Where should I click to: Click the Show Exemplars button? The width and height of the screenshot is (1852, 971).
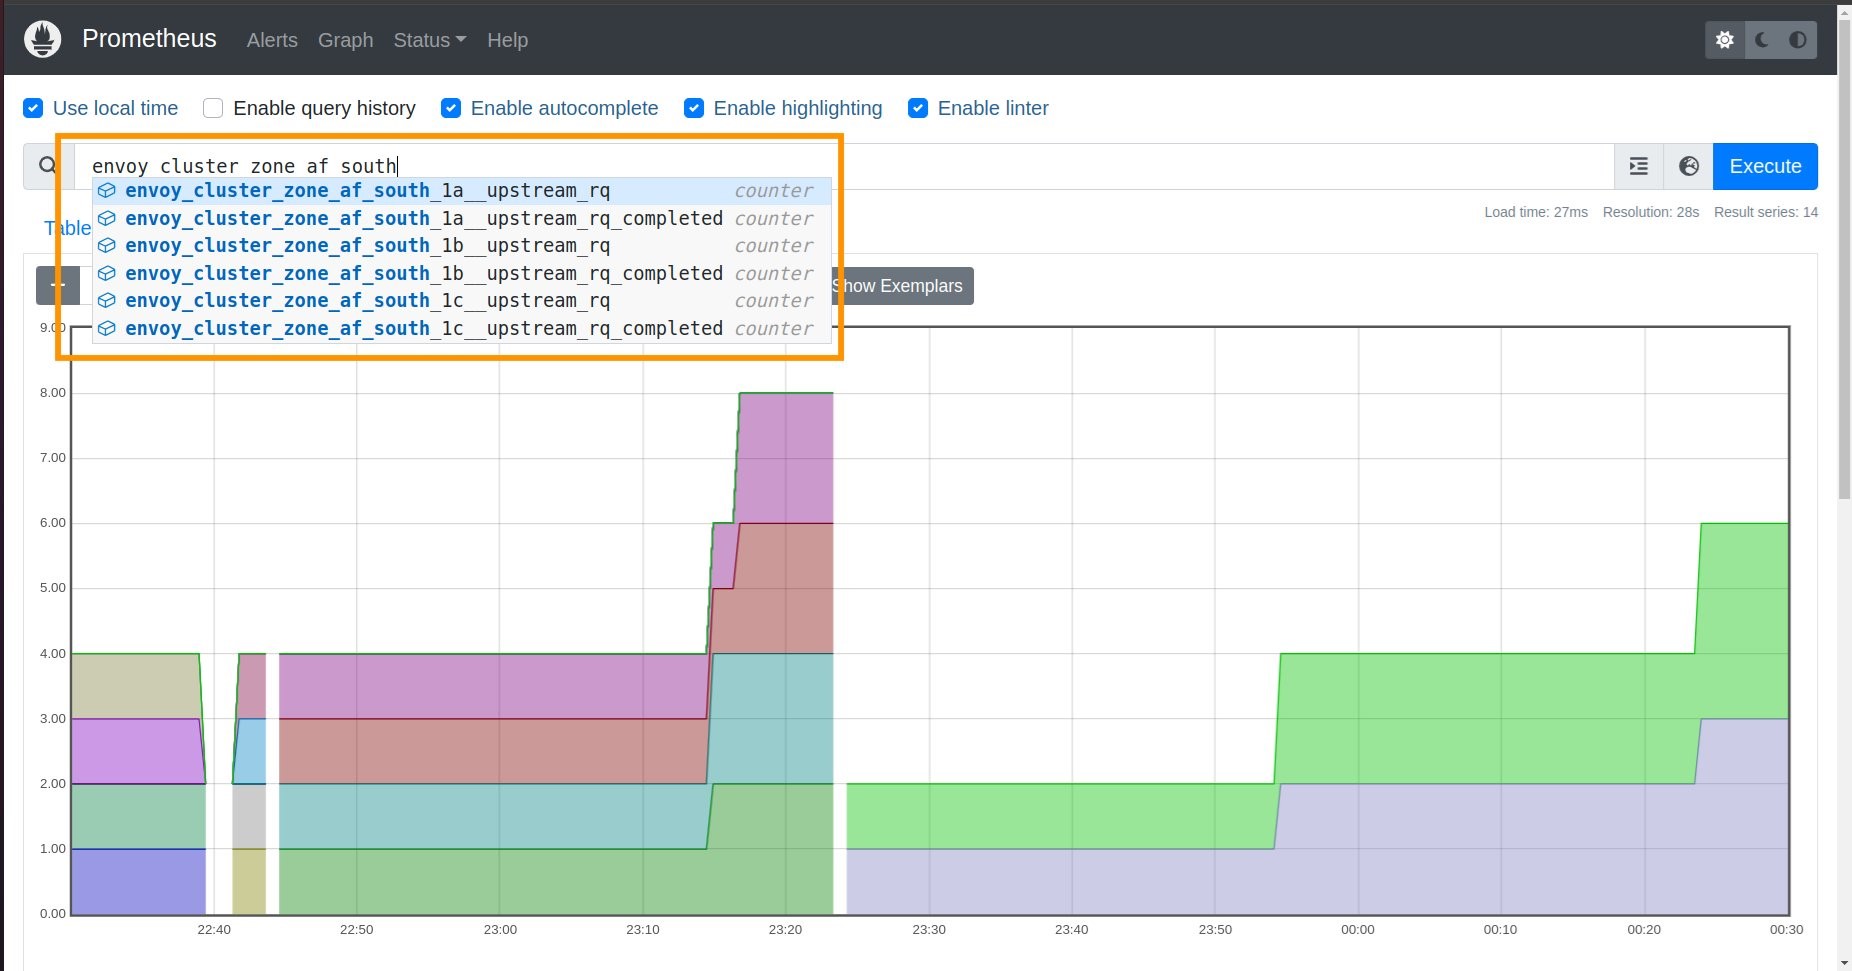(897, 286)
